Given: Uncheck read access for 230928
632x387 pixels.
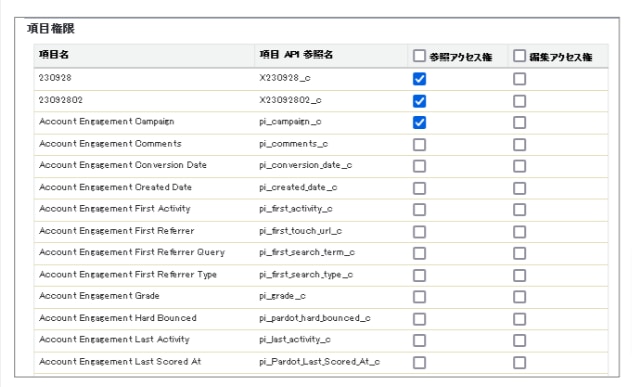Looking at the screenshot, I should point(419,79).
